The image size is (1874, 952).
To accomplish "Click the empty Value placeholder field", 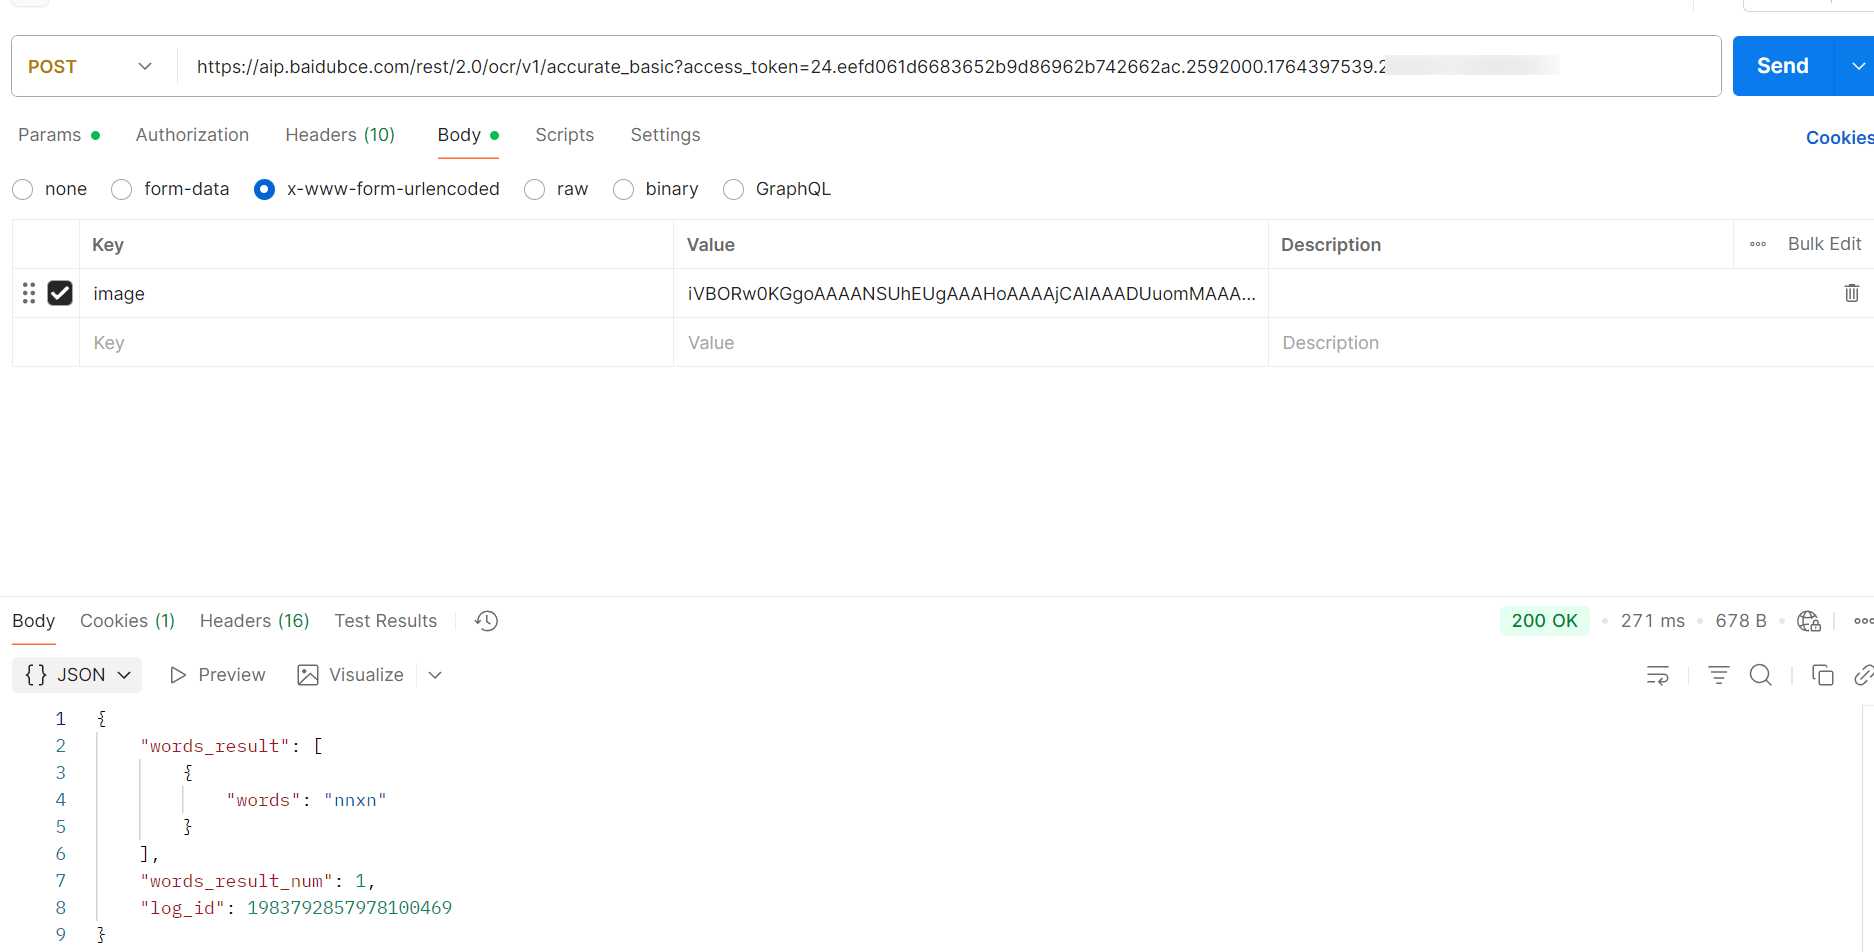I will (970, 342).
